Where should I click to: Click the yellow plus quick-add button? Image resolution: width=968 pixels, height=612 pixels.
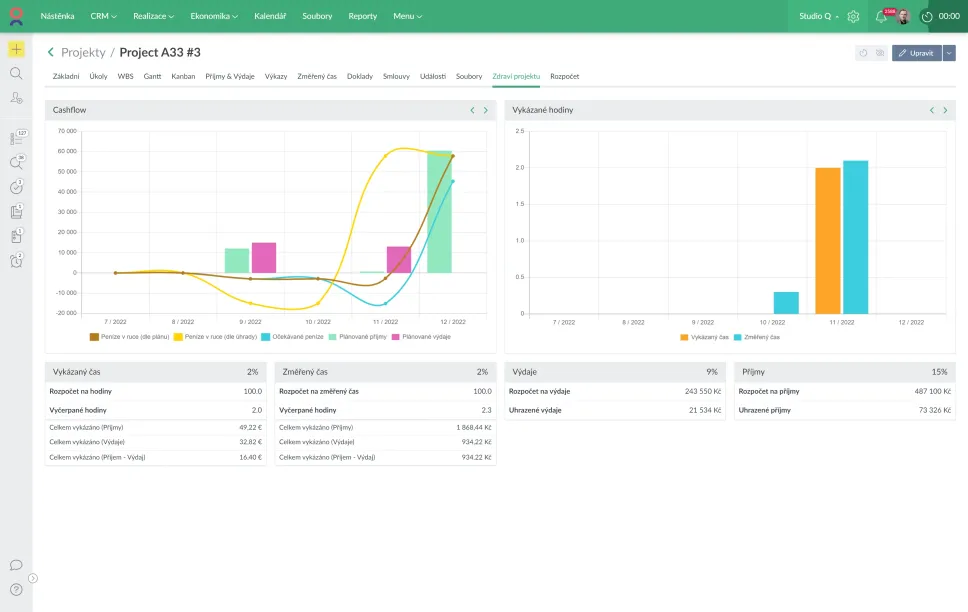pos(16,49)
